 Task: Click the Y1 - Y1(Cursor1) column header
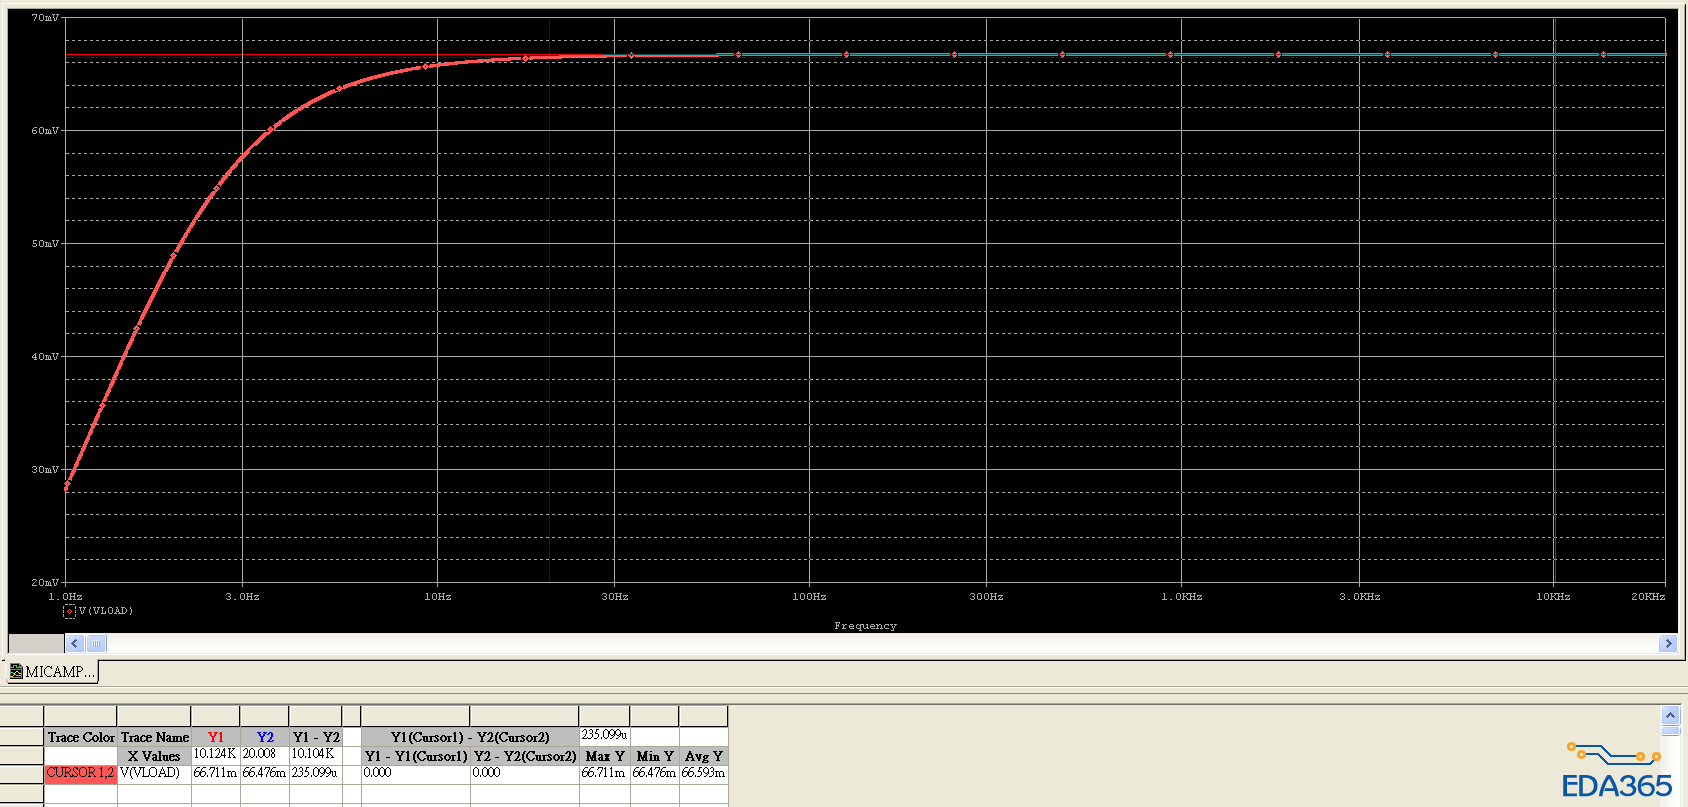click(416, 756)
